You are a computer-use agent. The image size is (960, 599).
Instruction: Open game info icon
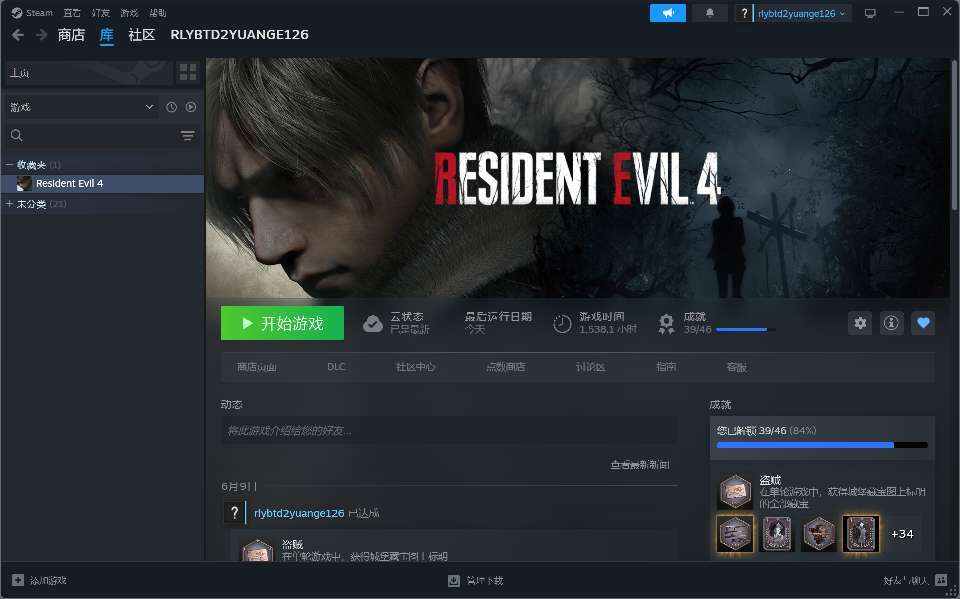click(891, 323)
